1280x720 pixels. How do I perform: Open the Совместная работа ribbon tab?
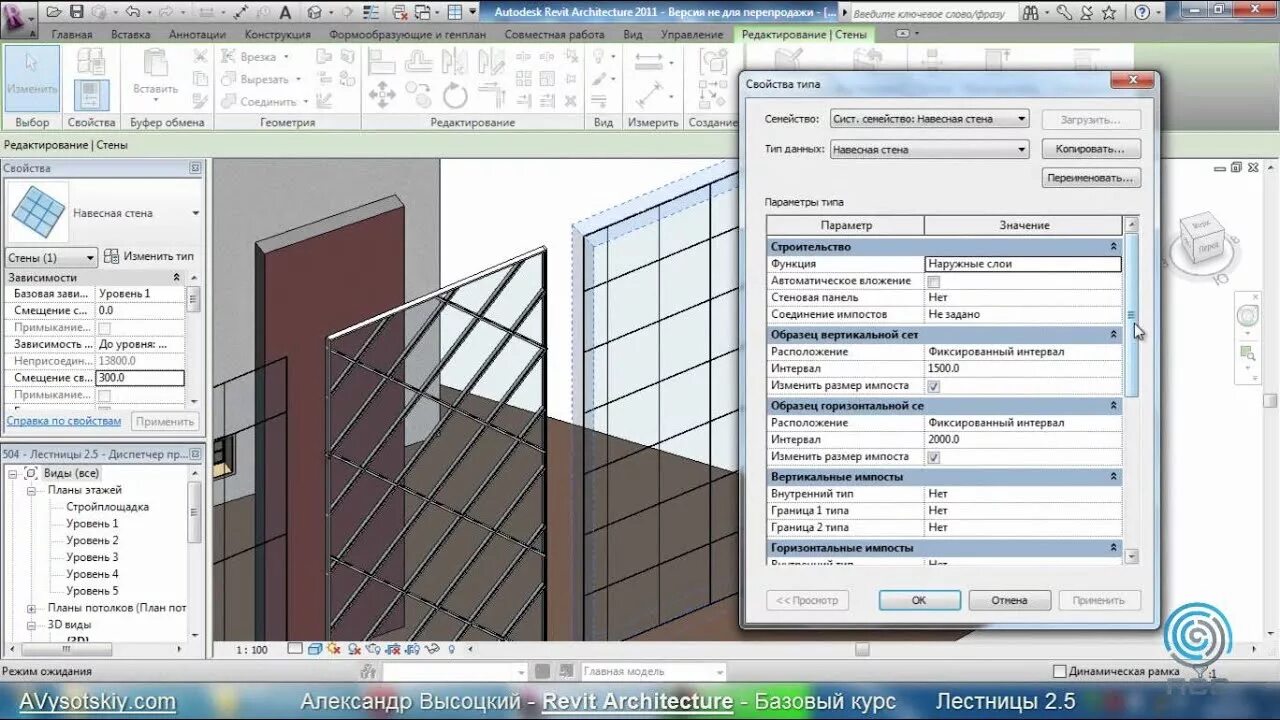[x=554, y=34]
